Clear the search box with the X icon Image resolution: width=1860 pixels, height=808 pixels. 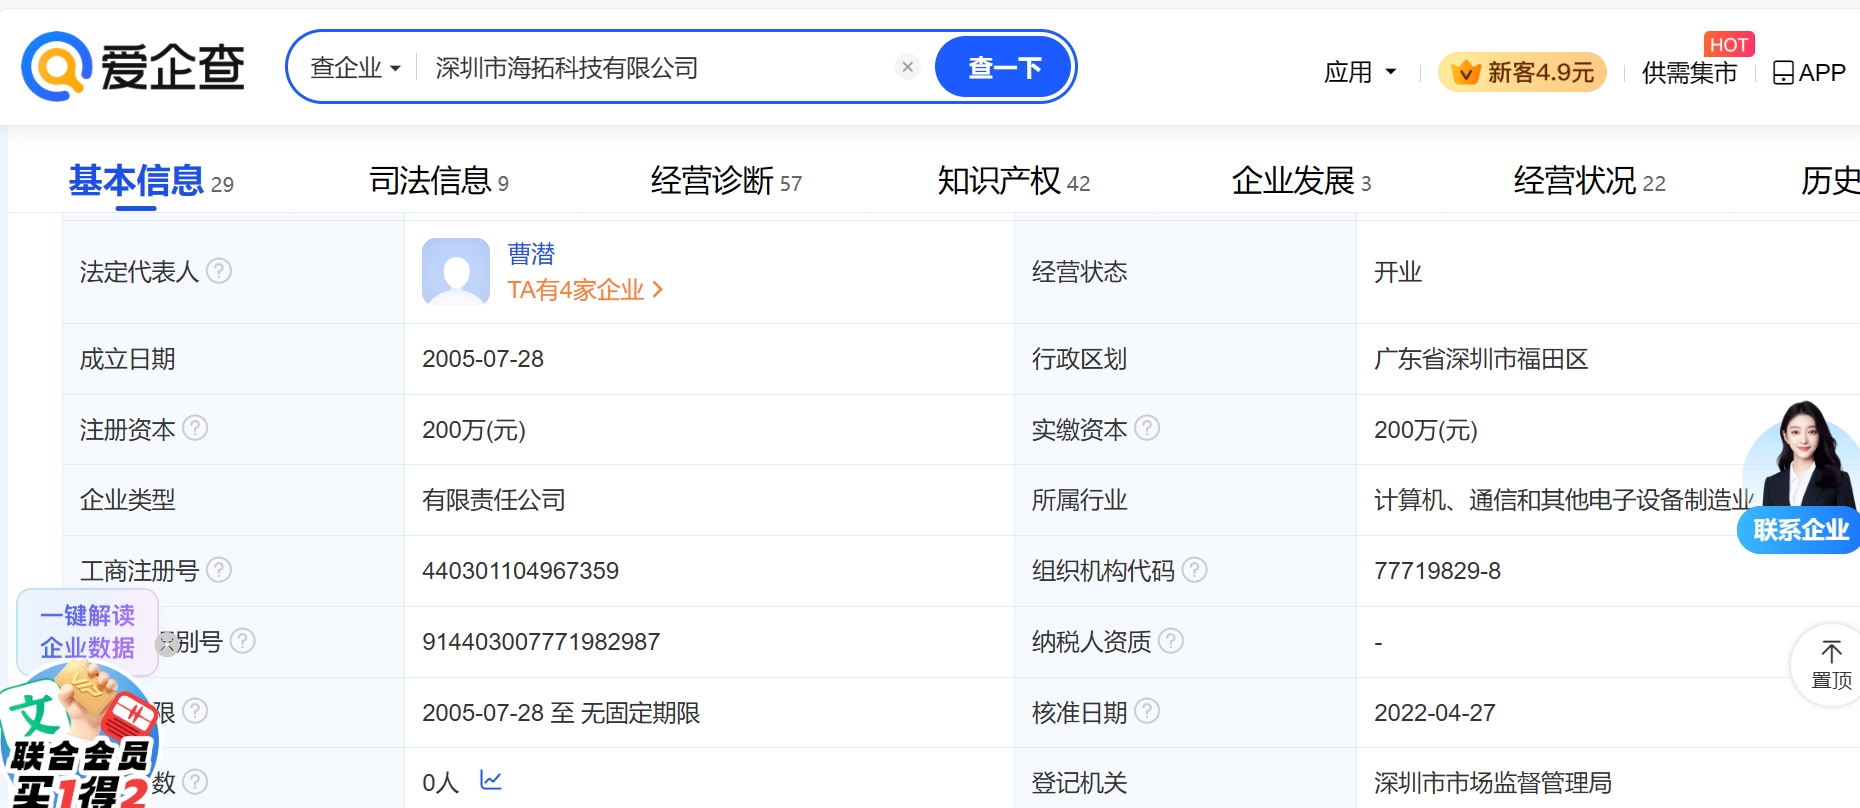click(907, 67)
